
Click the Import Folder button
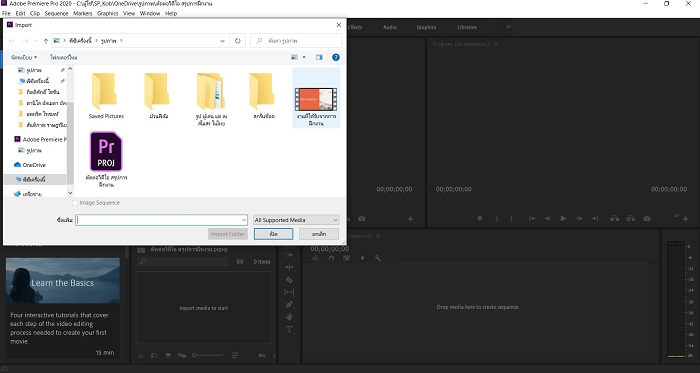coord(228,234)
